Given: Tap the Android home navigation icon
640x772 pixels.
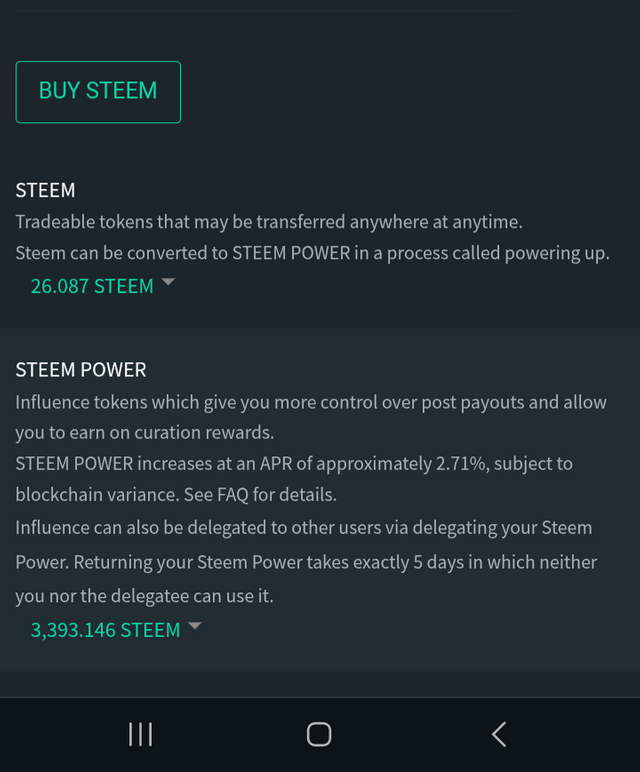Looking at the screenshot, I should pyautogui.click(x=319, y=734).
